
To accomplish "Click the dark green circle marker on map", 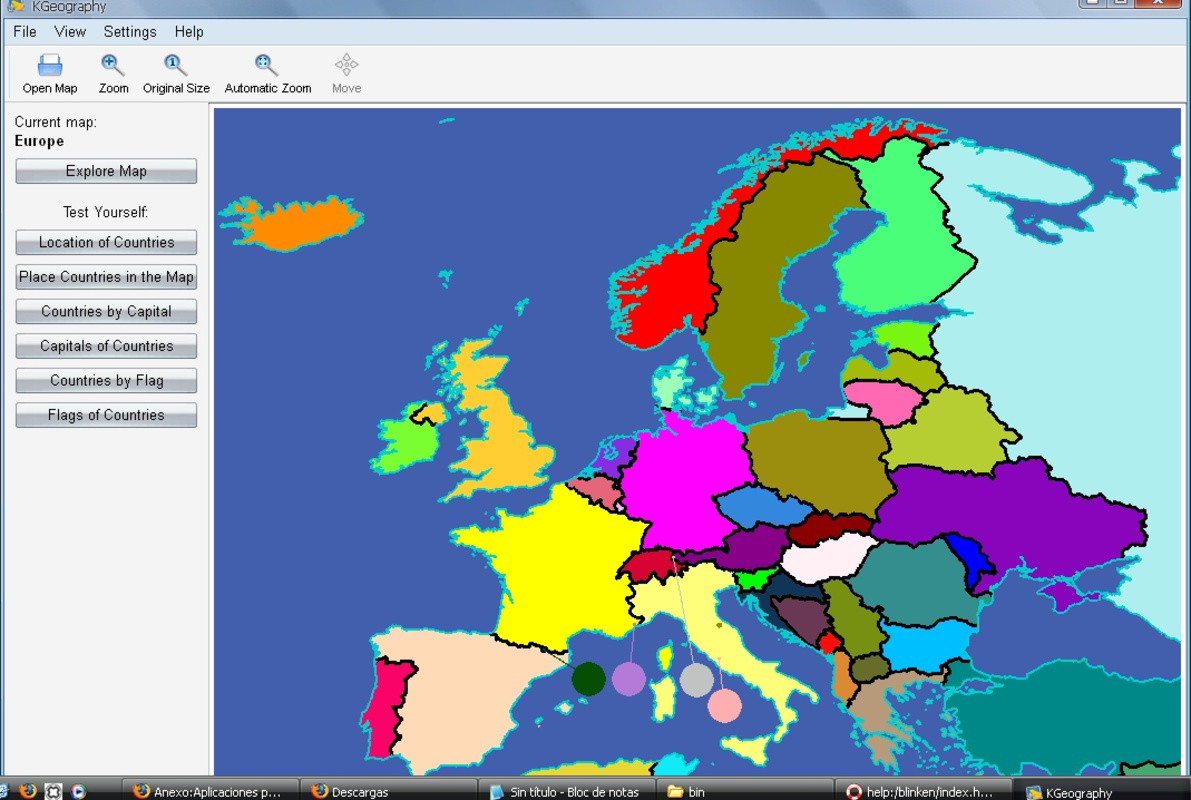I will pos(589,678).
